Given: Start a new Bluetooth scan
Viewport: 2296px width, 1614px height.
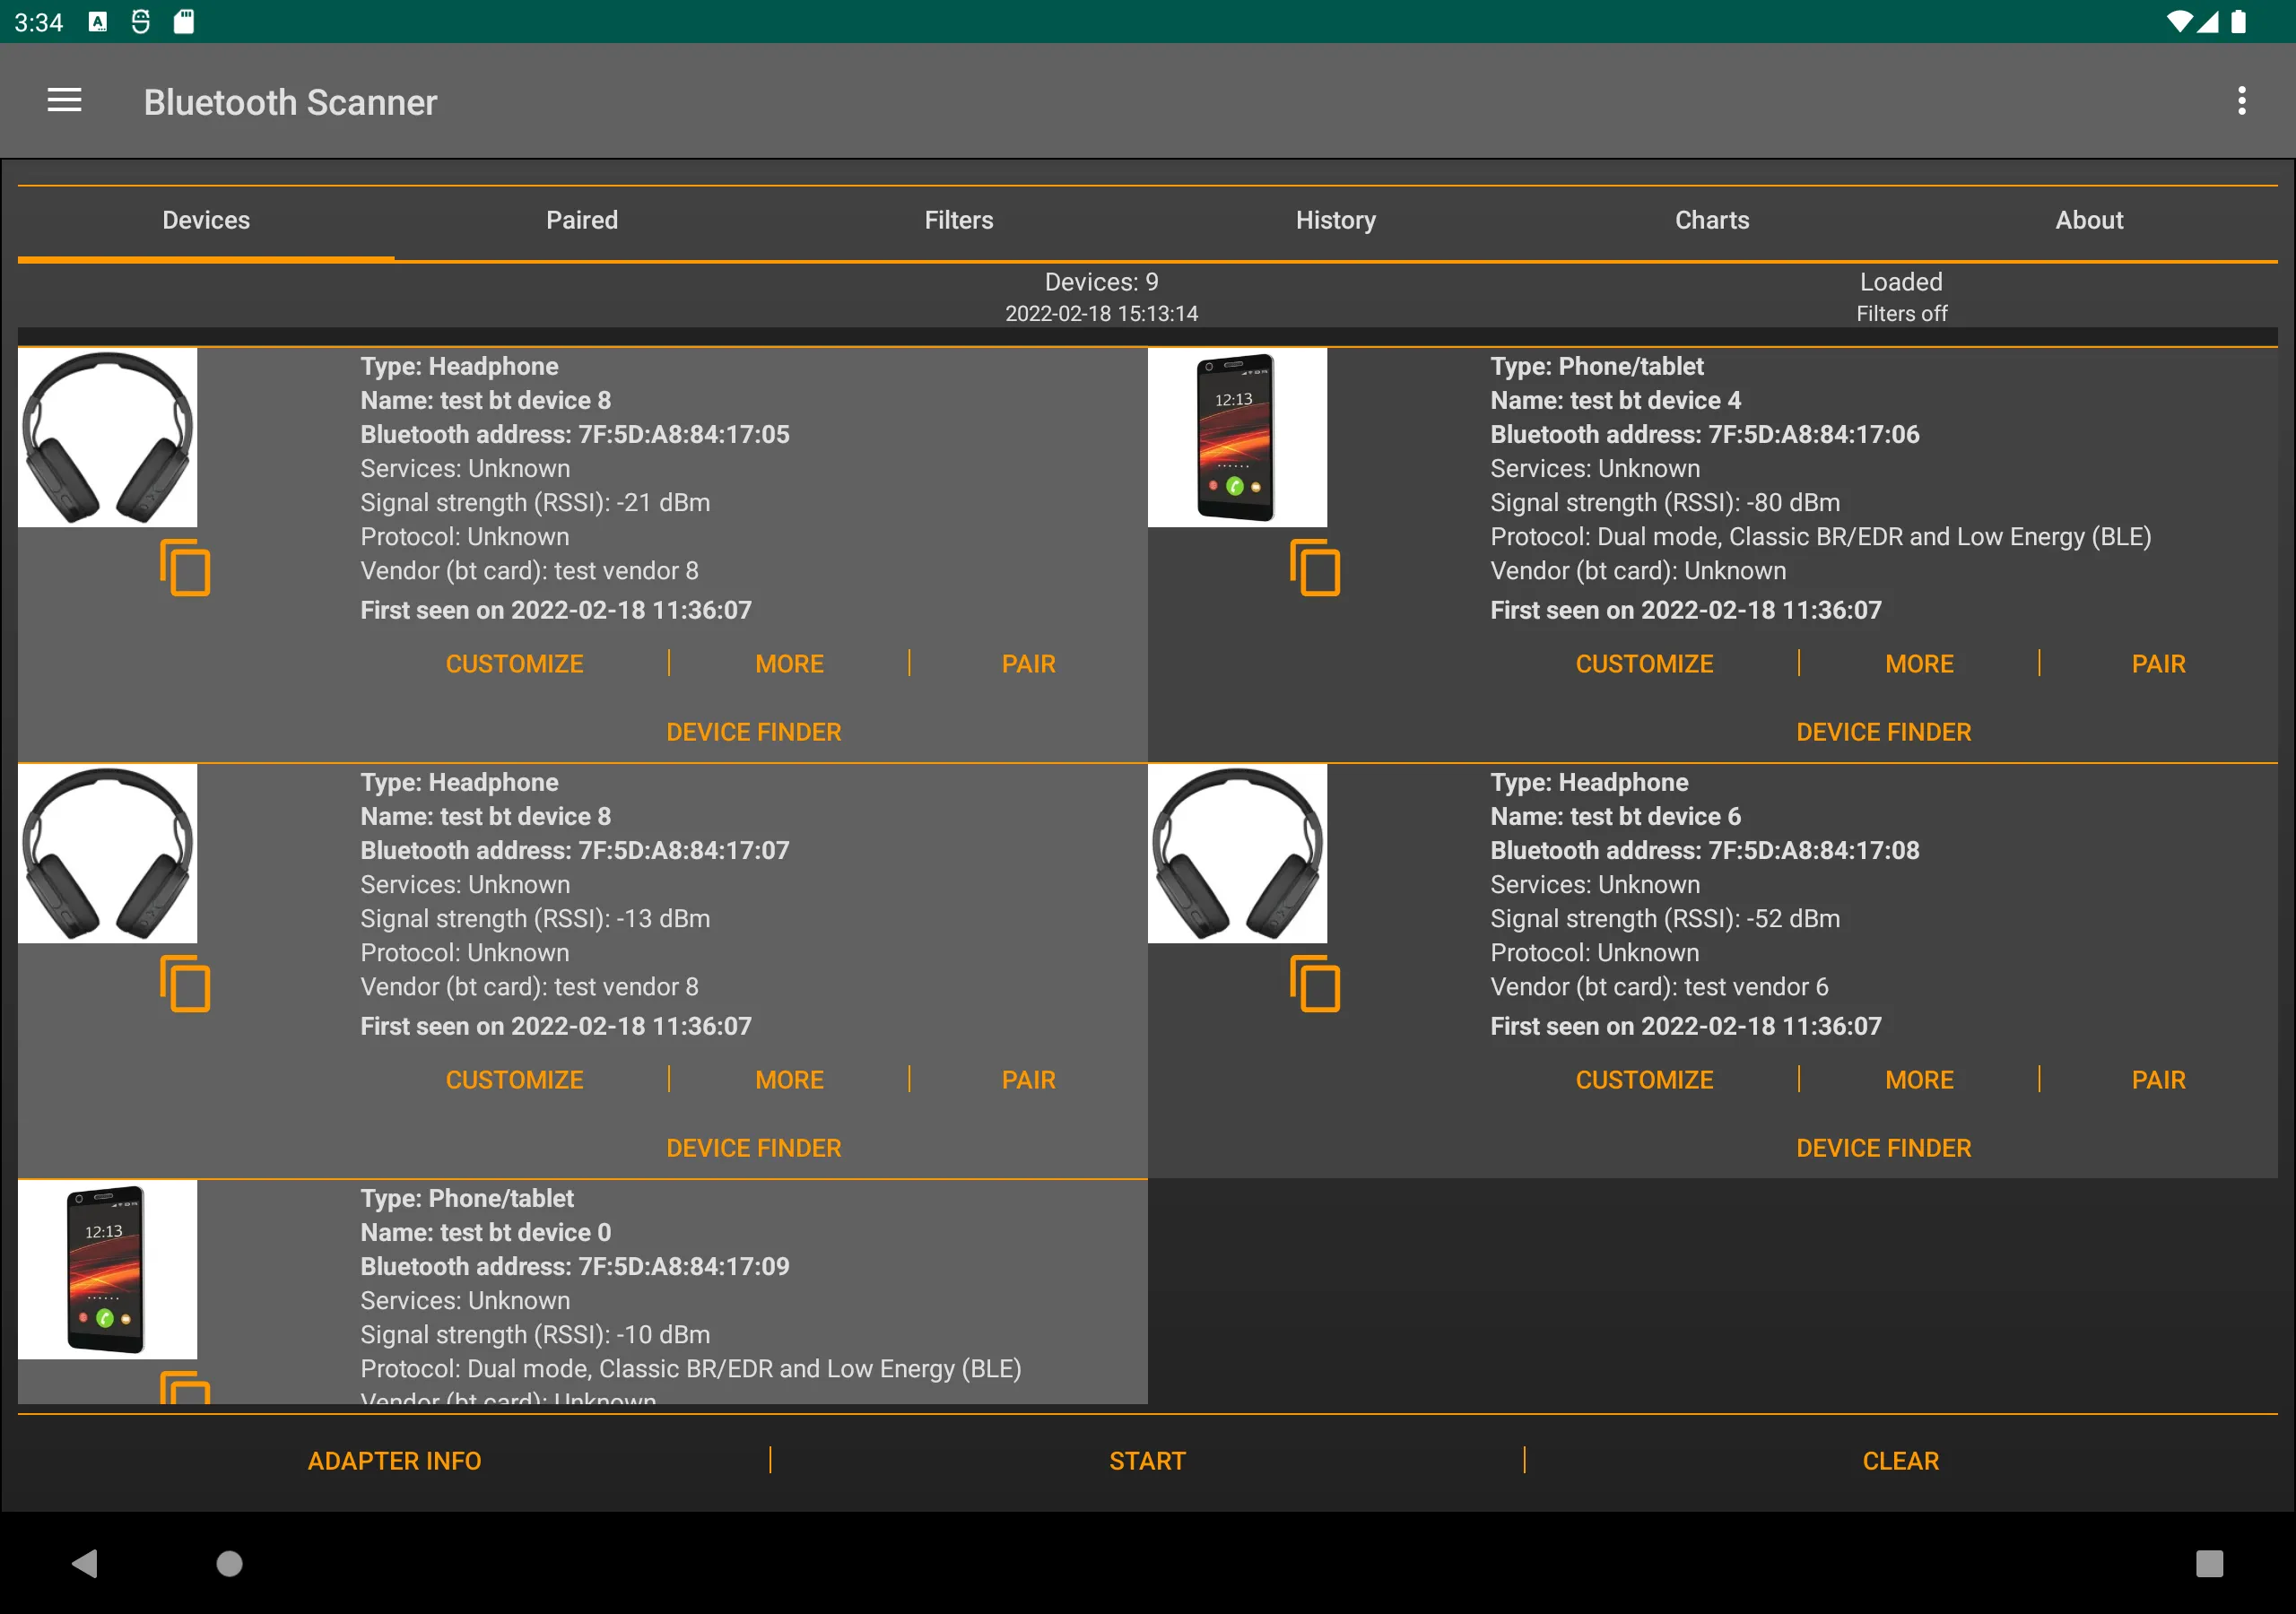Looking at the screenshot, I should click(x=1147, y=1460).
